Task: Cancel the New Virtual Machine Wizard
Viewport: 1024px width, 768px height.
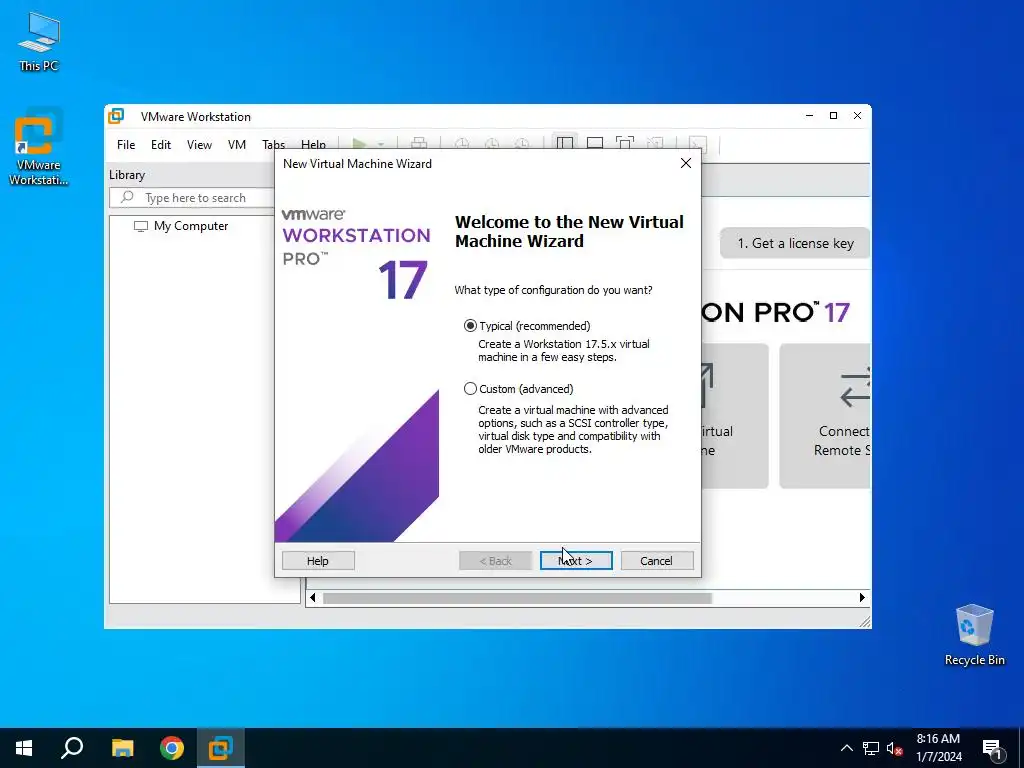Action: click(657, 560)
